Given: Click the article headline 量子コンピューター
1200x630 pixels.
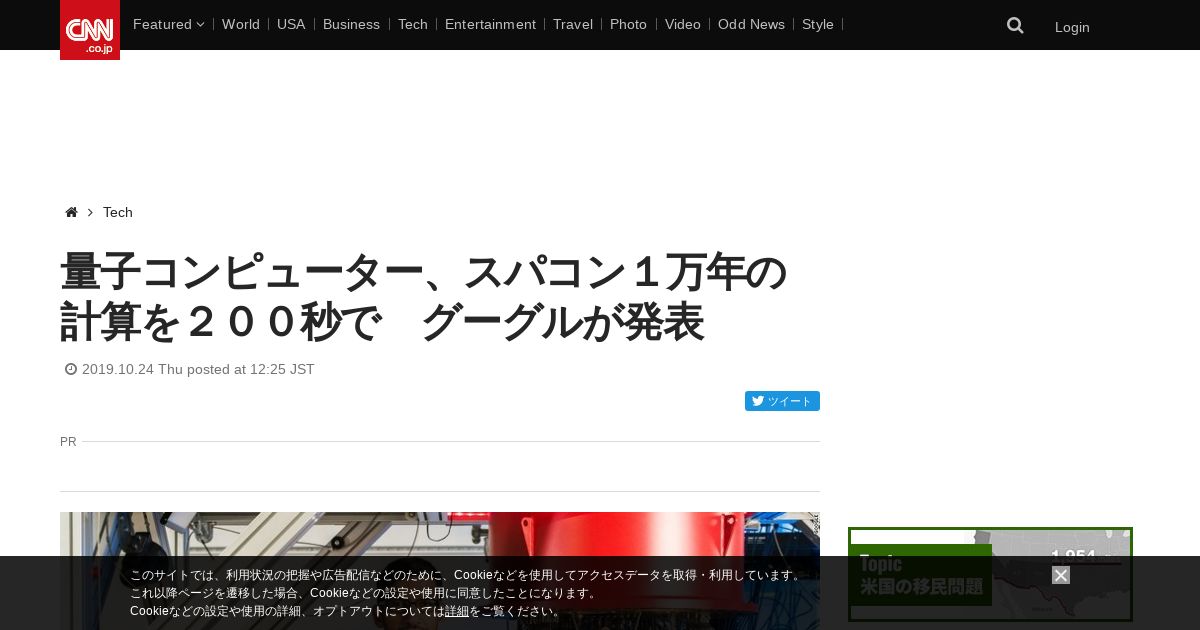Looking at the screenshot, I should click(x=424, y=298).
